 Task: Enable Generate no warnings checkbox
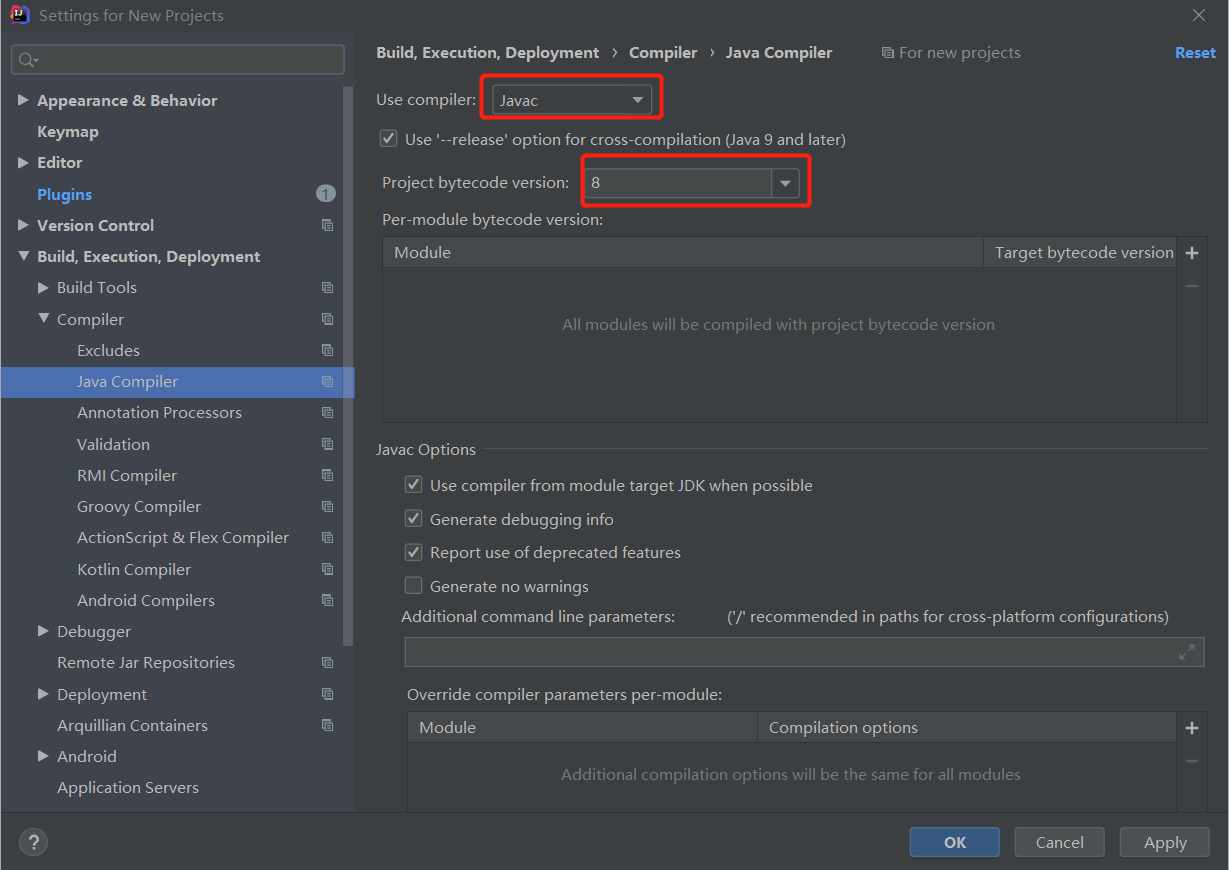(413, 586)
